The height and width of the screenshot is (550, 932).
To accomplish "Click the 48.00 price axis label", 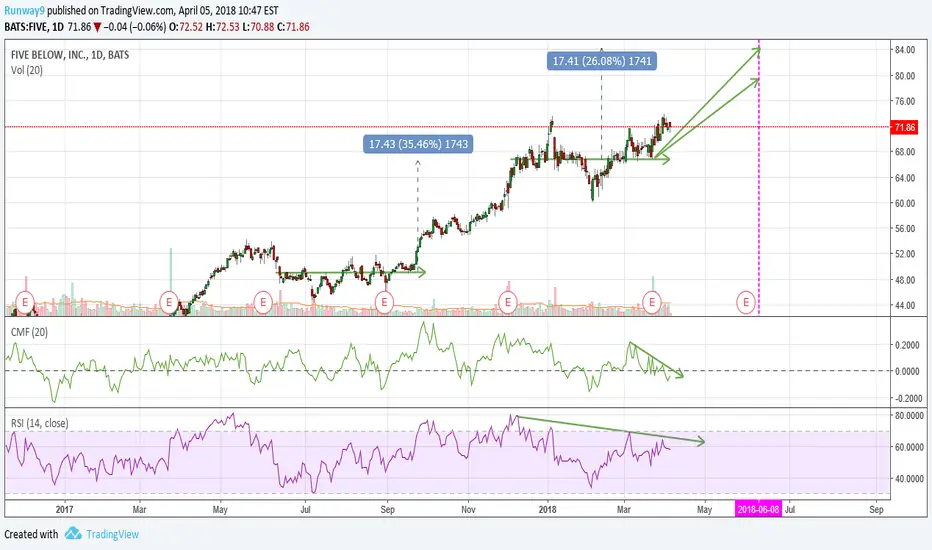I will [905, 280].
